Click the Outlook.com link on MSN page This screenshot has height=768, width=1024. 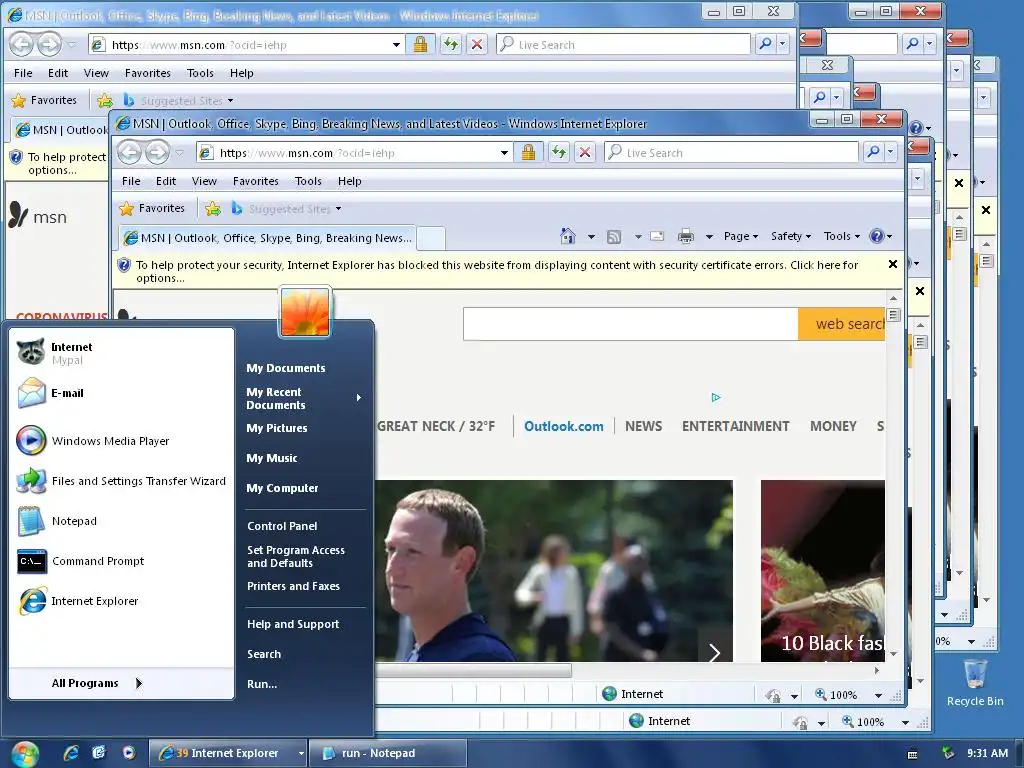tap(564, 426)
